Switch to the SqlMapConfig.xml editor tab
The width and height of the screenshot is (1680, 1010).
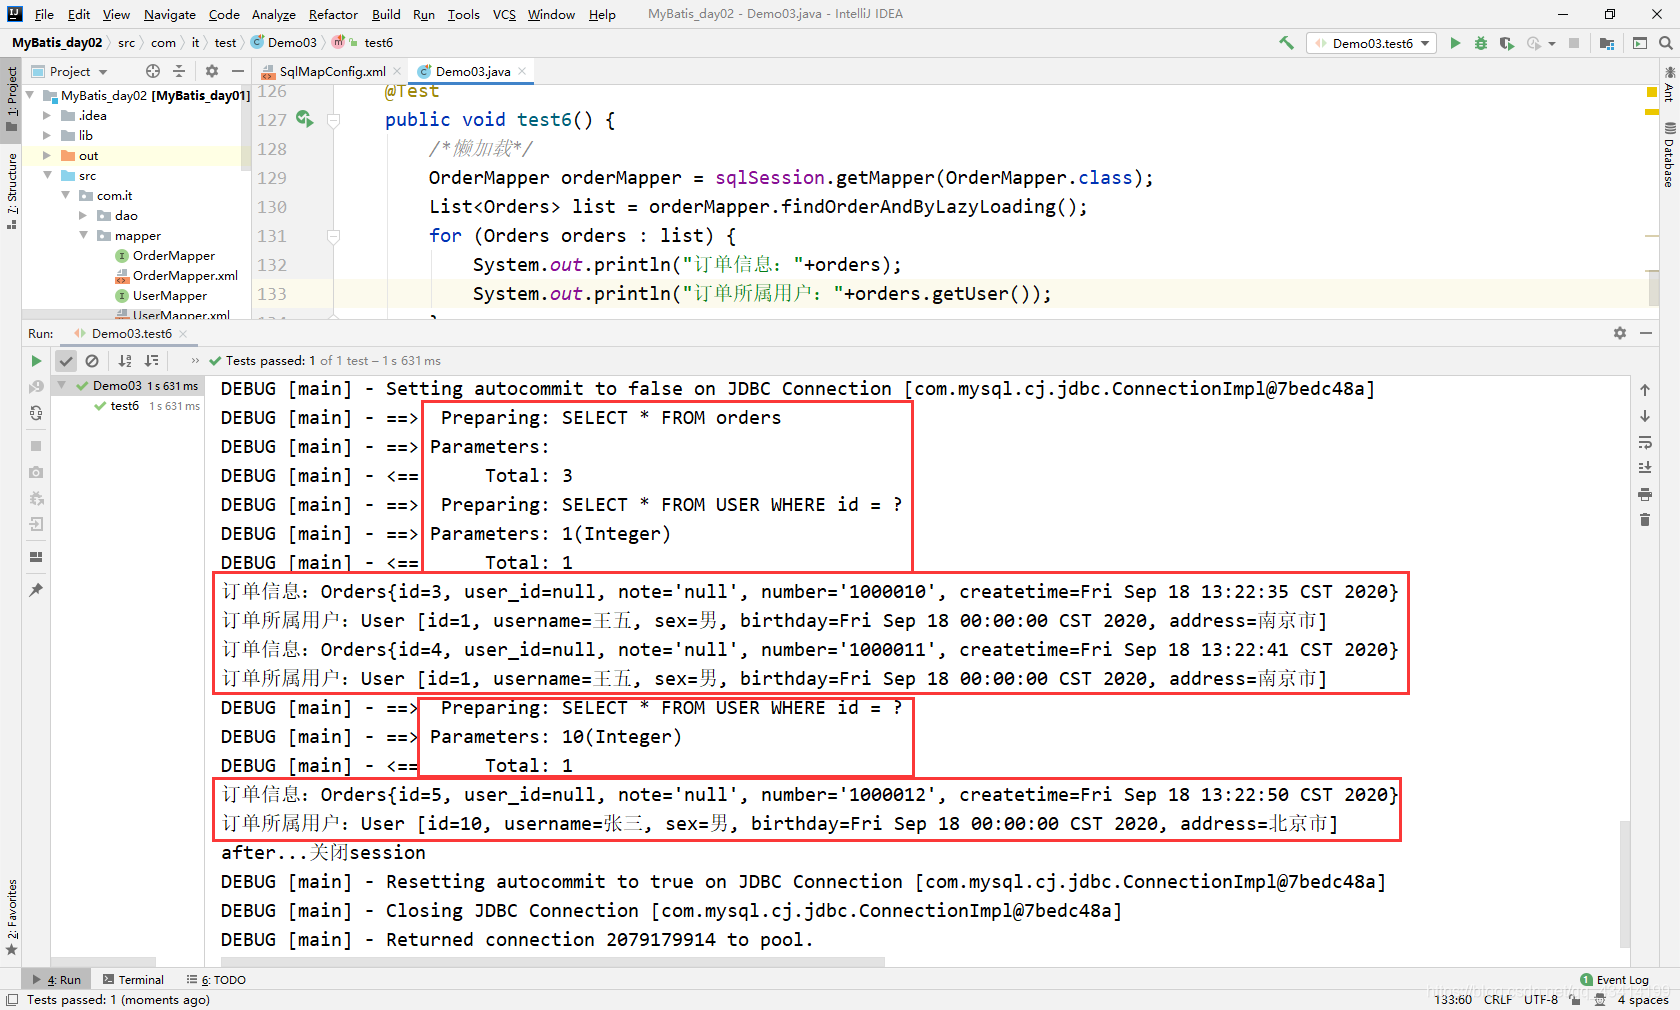coord(331,71)
